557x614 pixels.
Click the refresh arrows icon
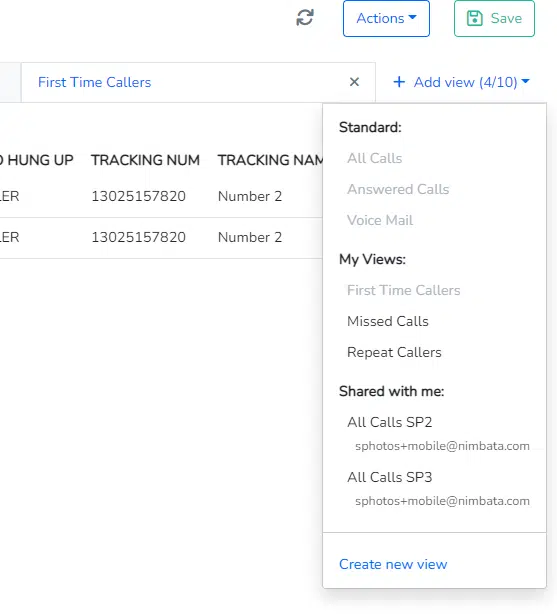(x=305, y=18)
